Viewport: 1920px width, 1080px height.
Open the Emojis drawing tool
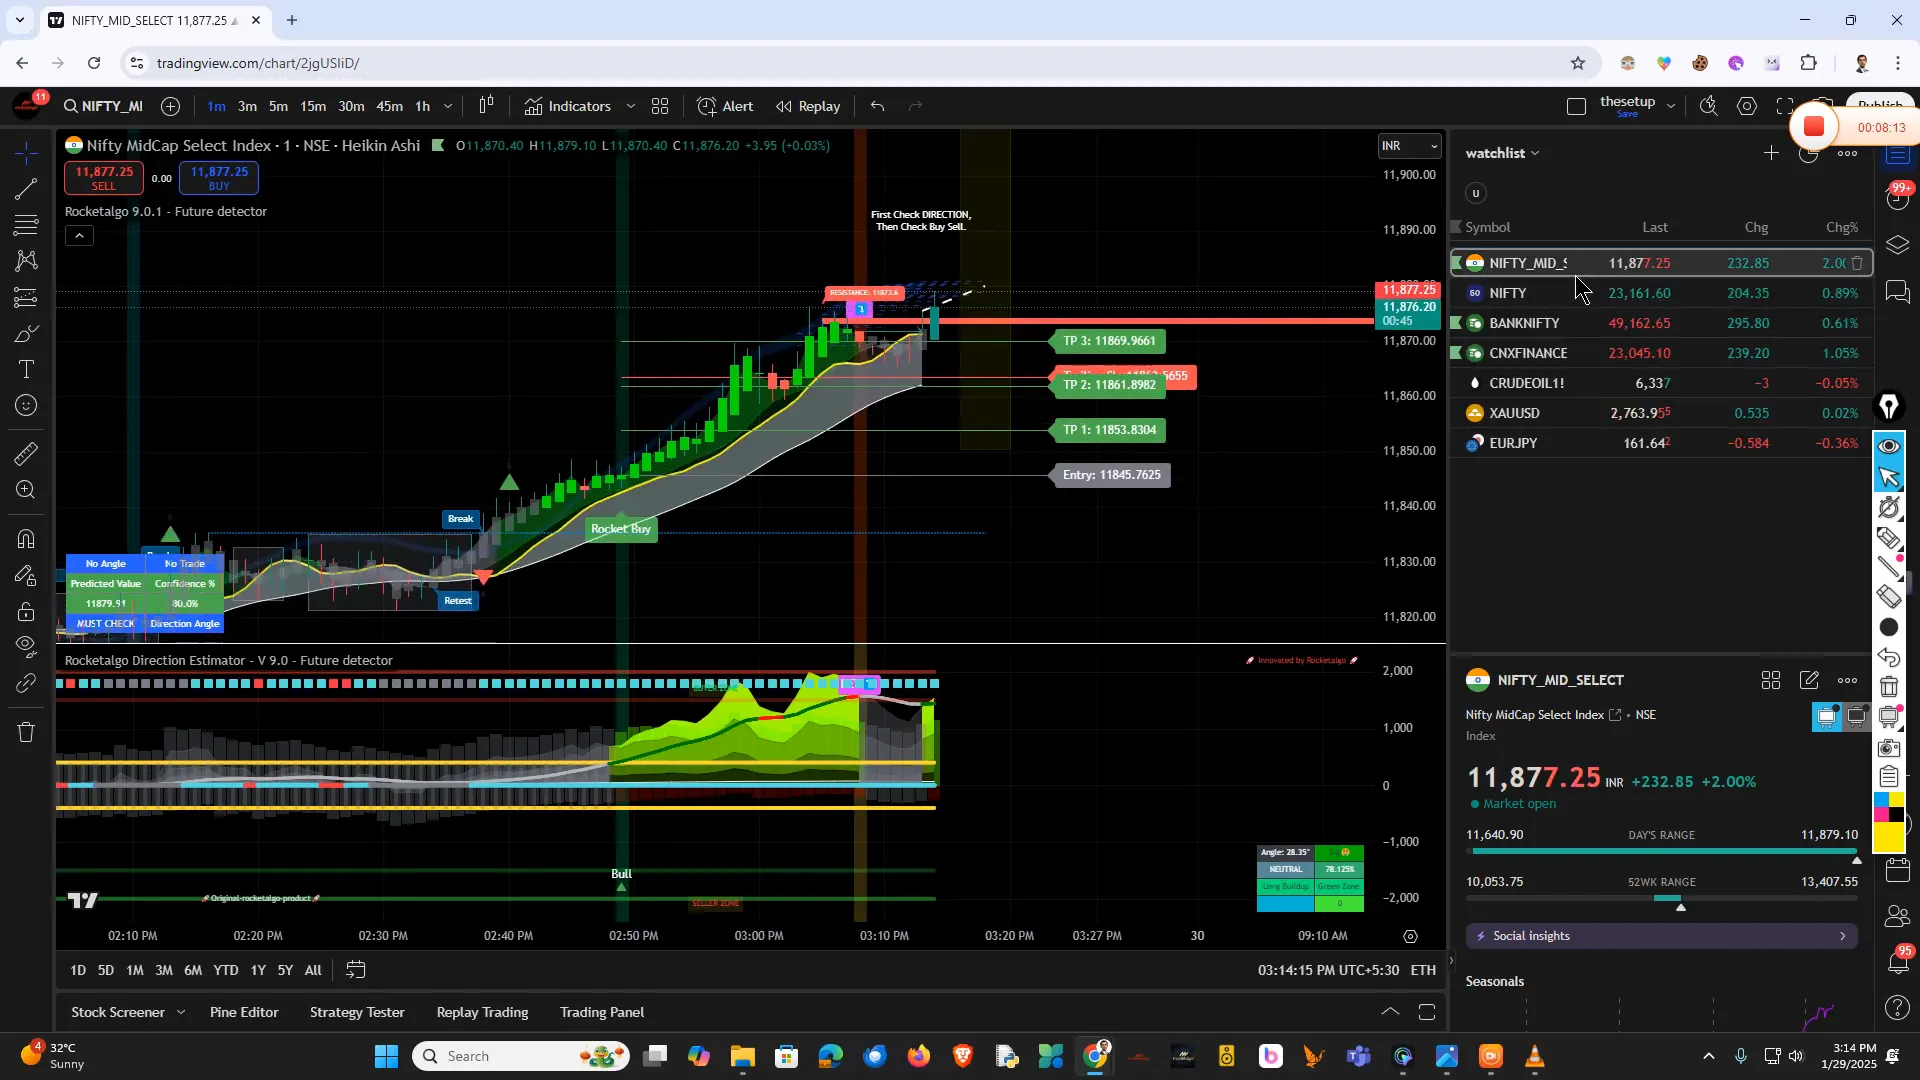pyautogui.click(x=25, y=404)
